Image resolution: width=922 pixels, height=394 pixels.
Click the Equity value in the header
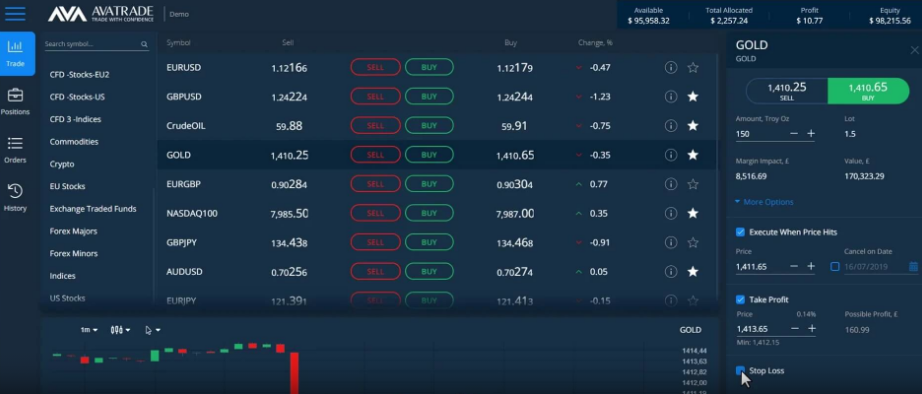890,21
